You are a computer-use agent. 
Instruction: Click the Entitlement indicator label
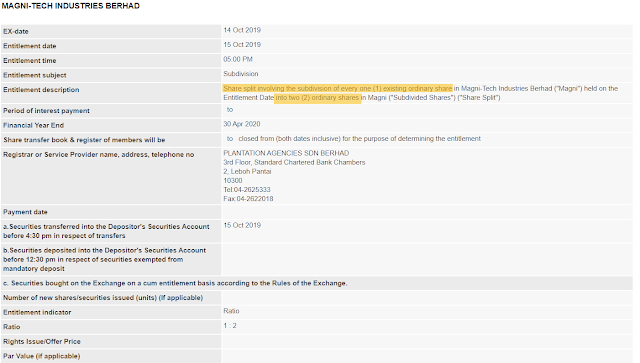pos(37,312)
